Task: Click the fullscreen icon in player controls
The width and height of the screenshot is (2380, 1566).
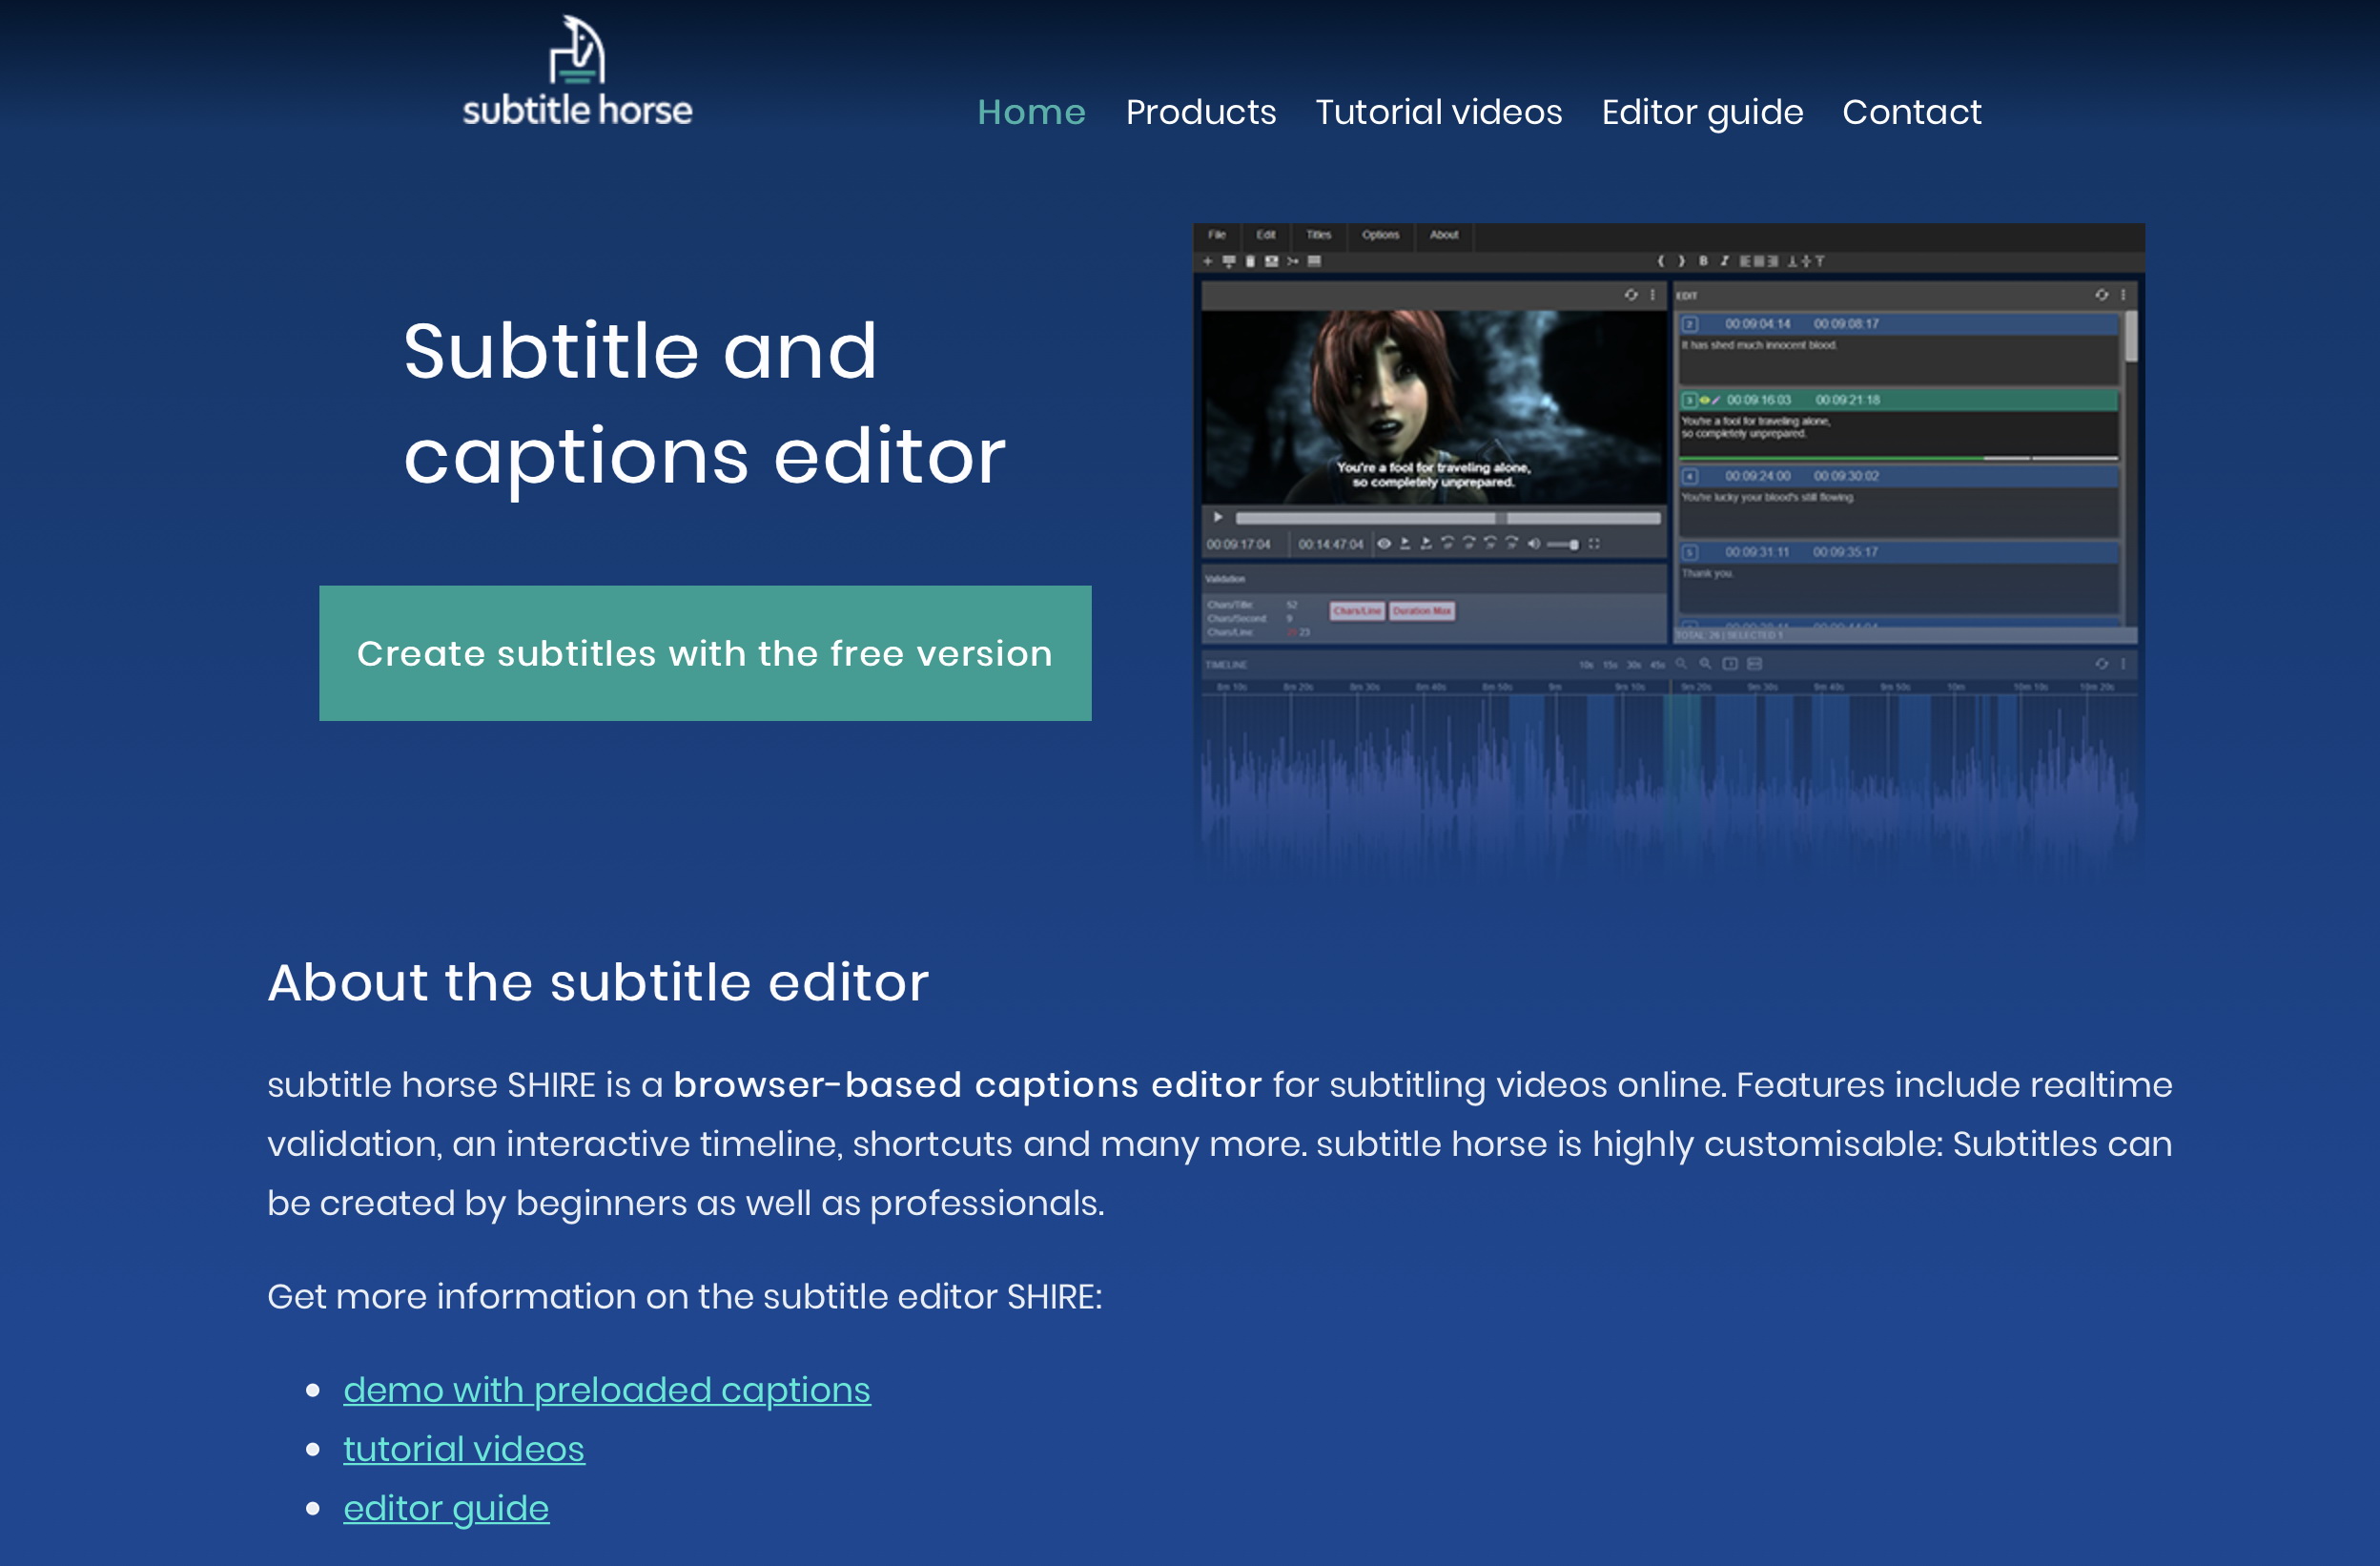Action: (x=1595, y=544)
